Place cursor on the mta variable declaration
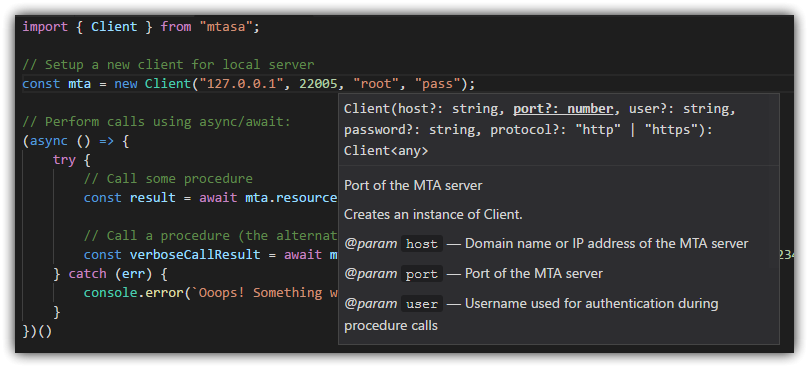The width and height of the screenshot is (809, 368). pyautogui.click(x=79, y=84)
